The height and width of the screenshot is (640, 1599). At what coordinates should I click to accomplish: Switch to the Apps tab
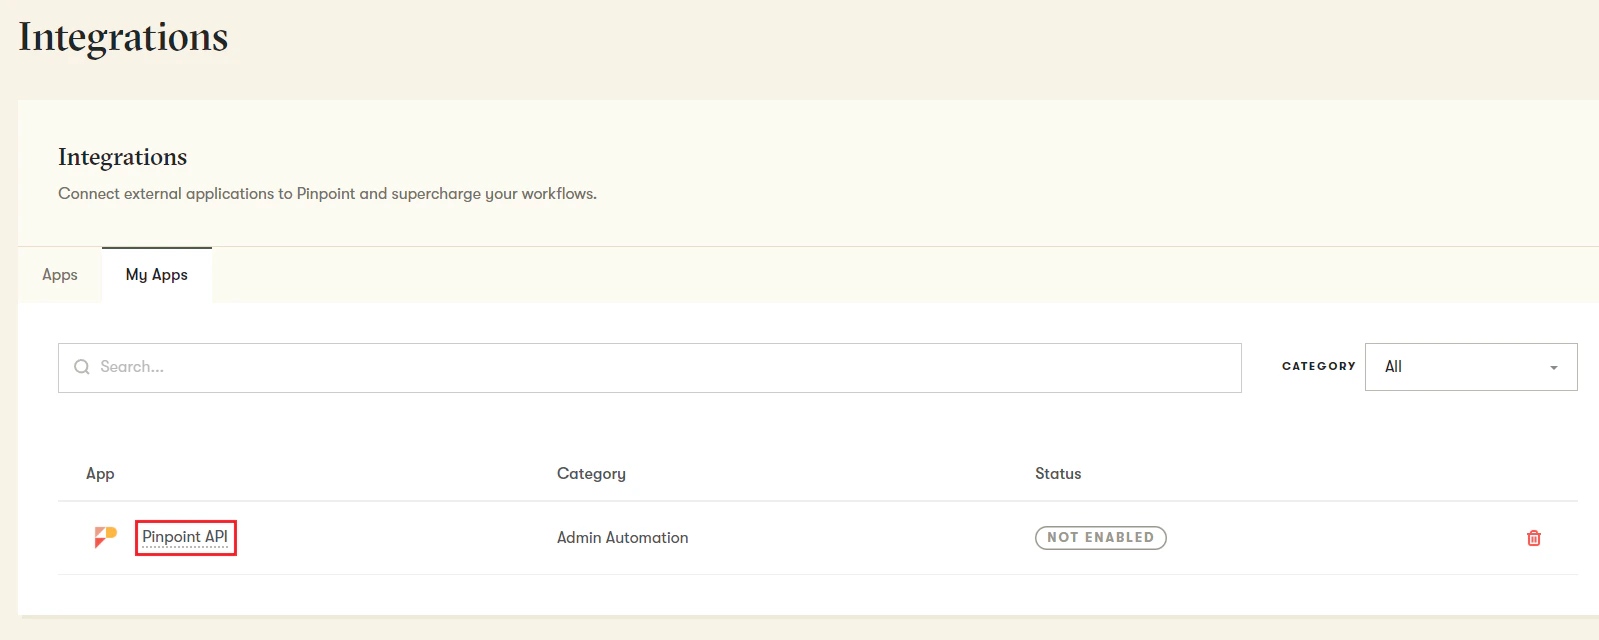(x=60, y=275)
